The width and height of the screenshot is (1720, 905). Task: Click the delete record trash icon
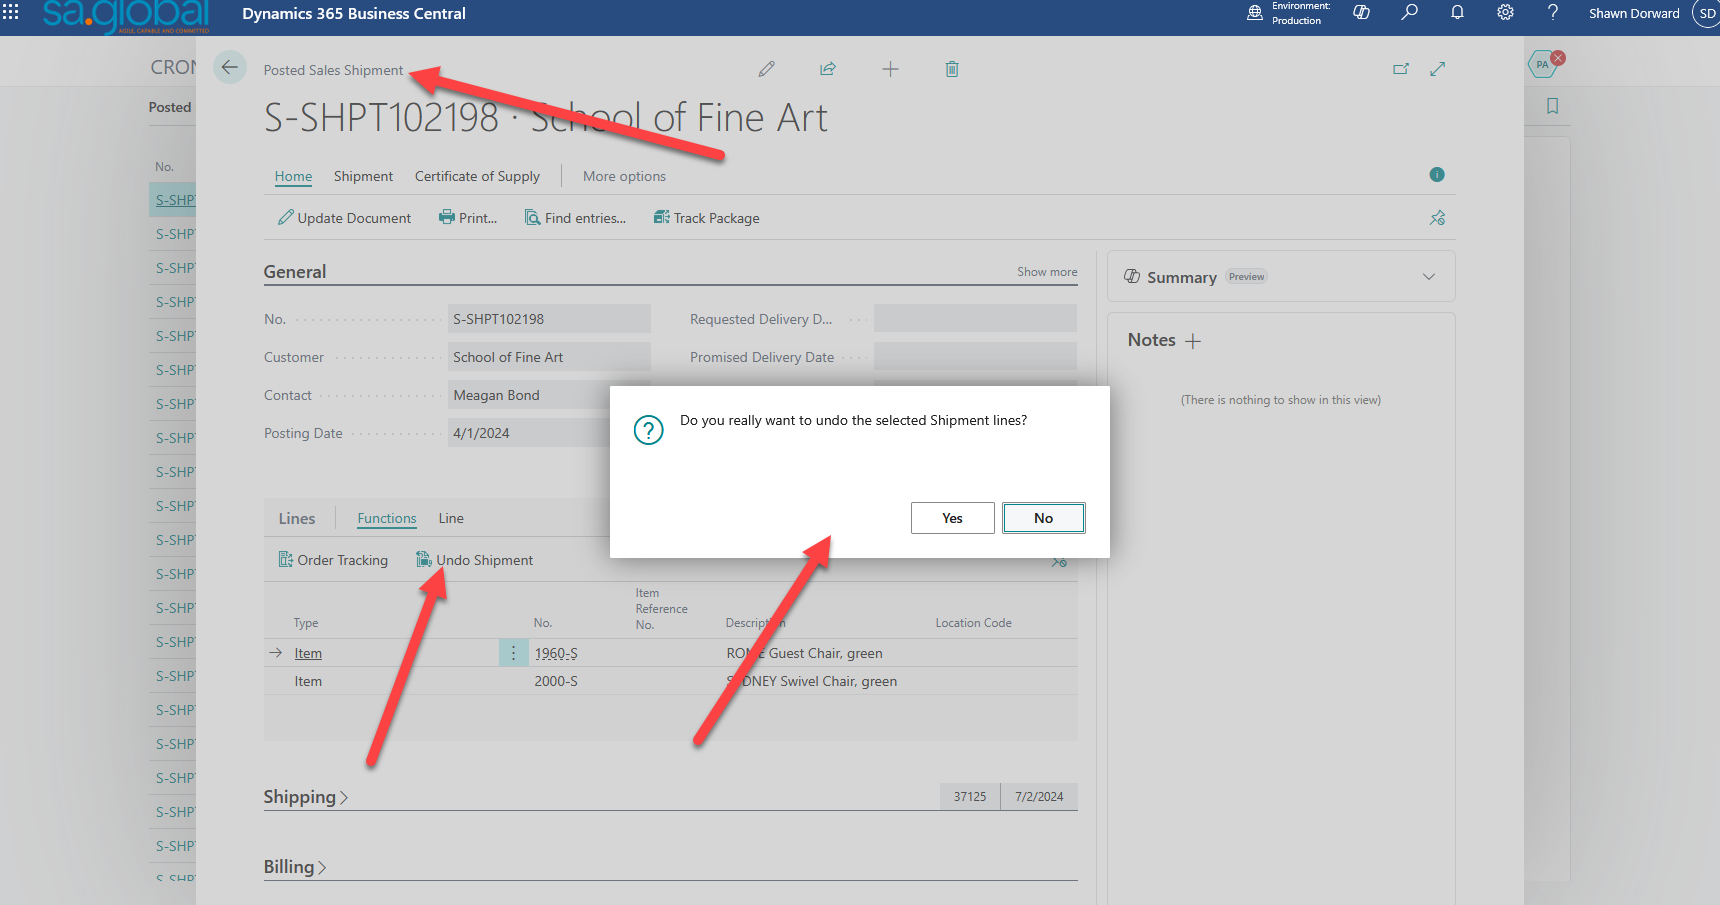pos(951,68)
